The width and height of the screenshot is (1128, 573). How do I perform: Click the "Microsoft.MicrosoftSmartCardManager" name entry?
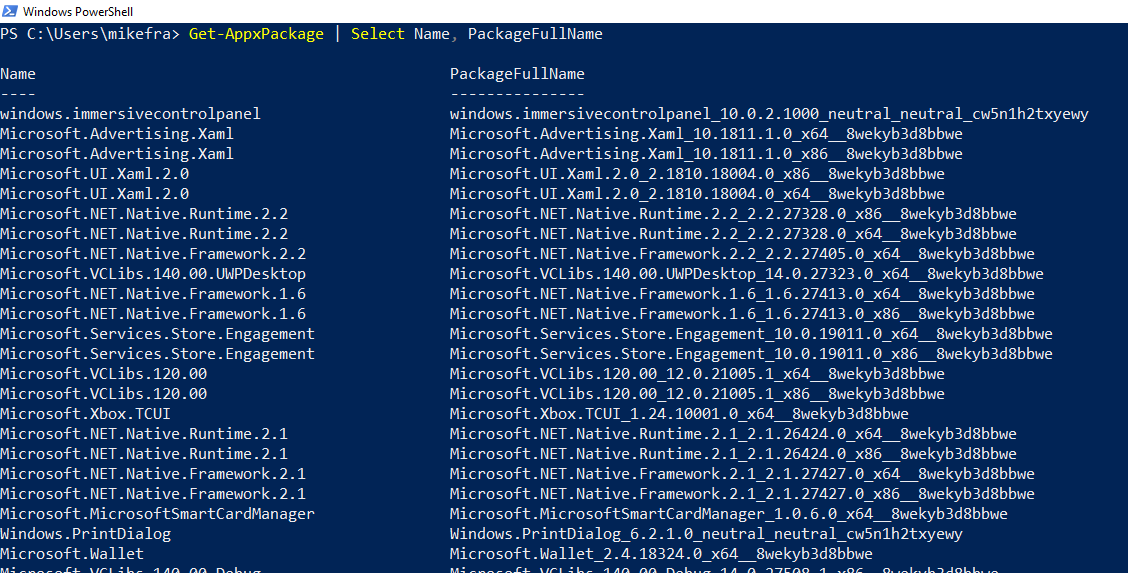click(x=158, y=514)
